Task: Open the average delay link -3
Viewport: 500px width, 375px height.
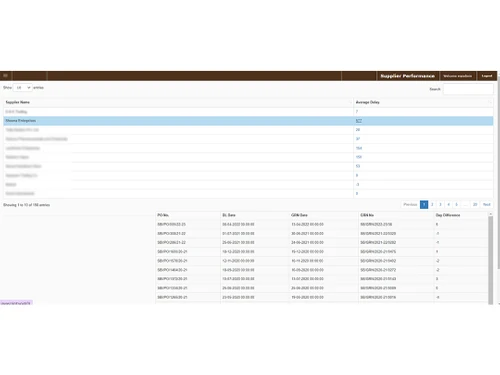Action: 357,184
